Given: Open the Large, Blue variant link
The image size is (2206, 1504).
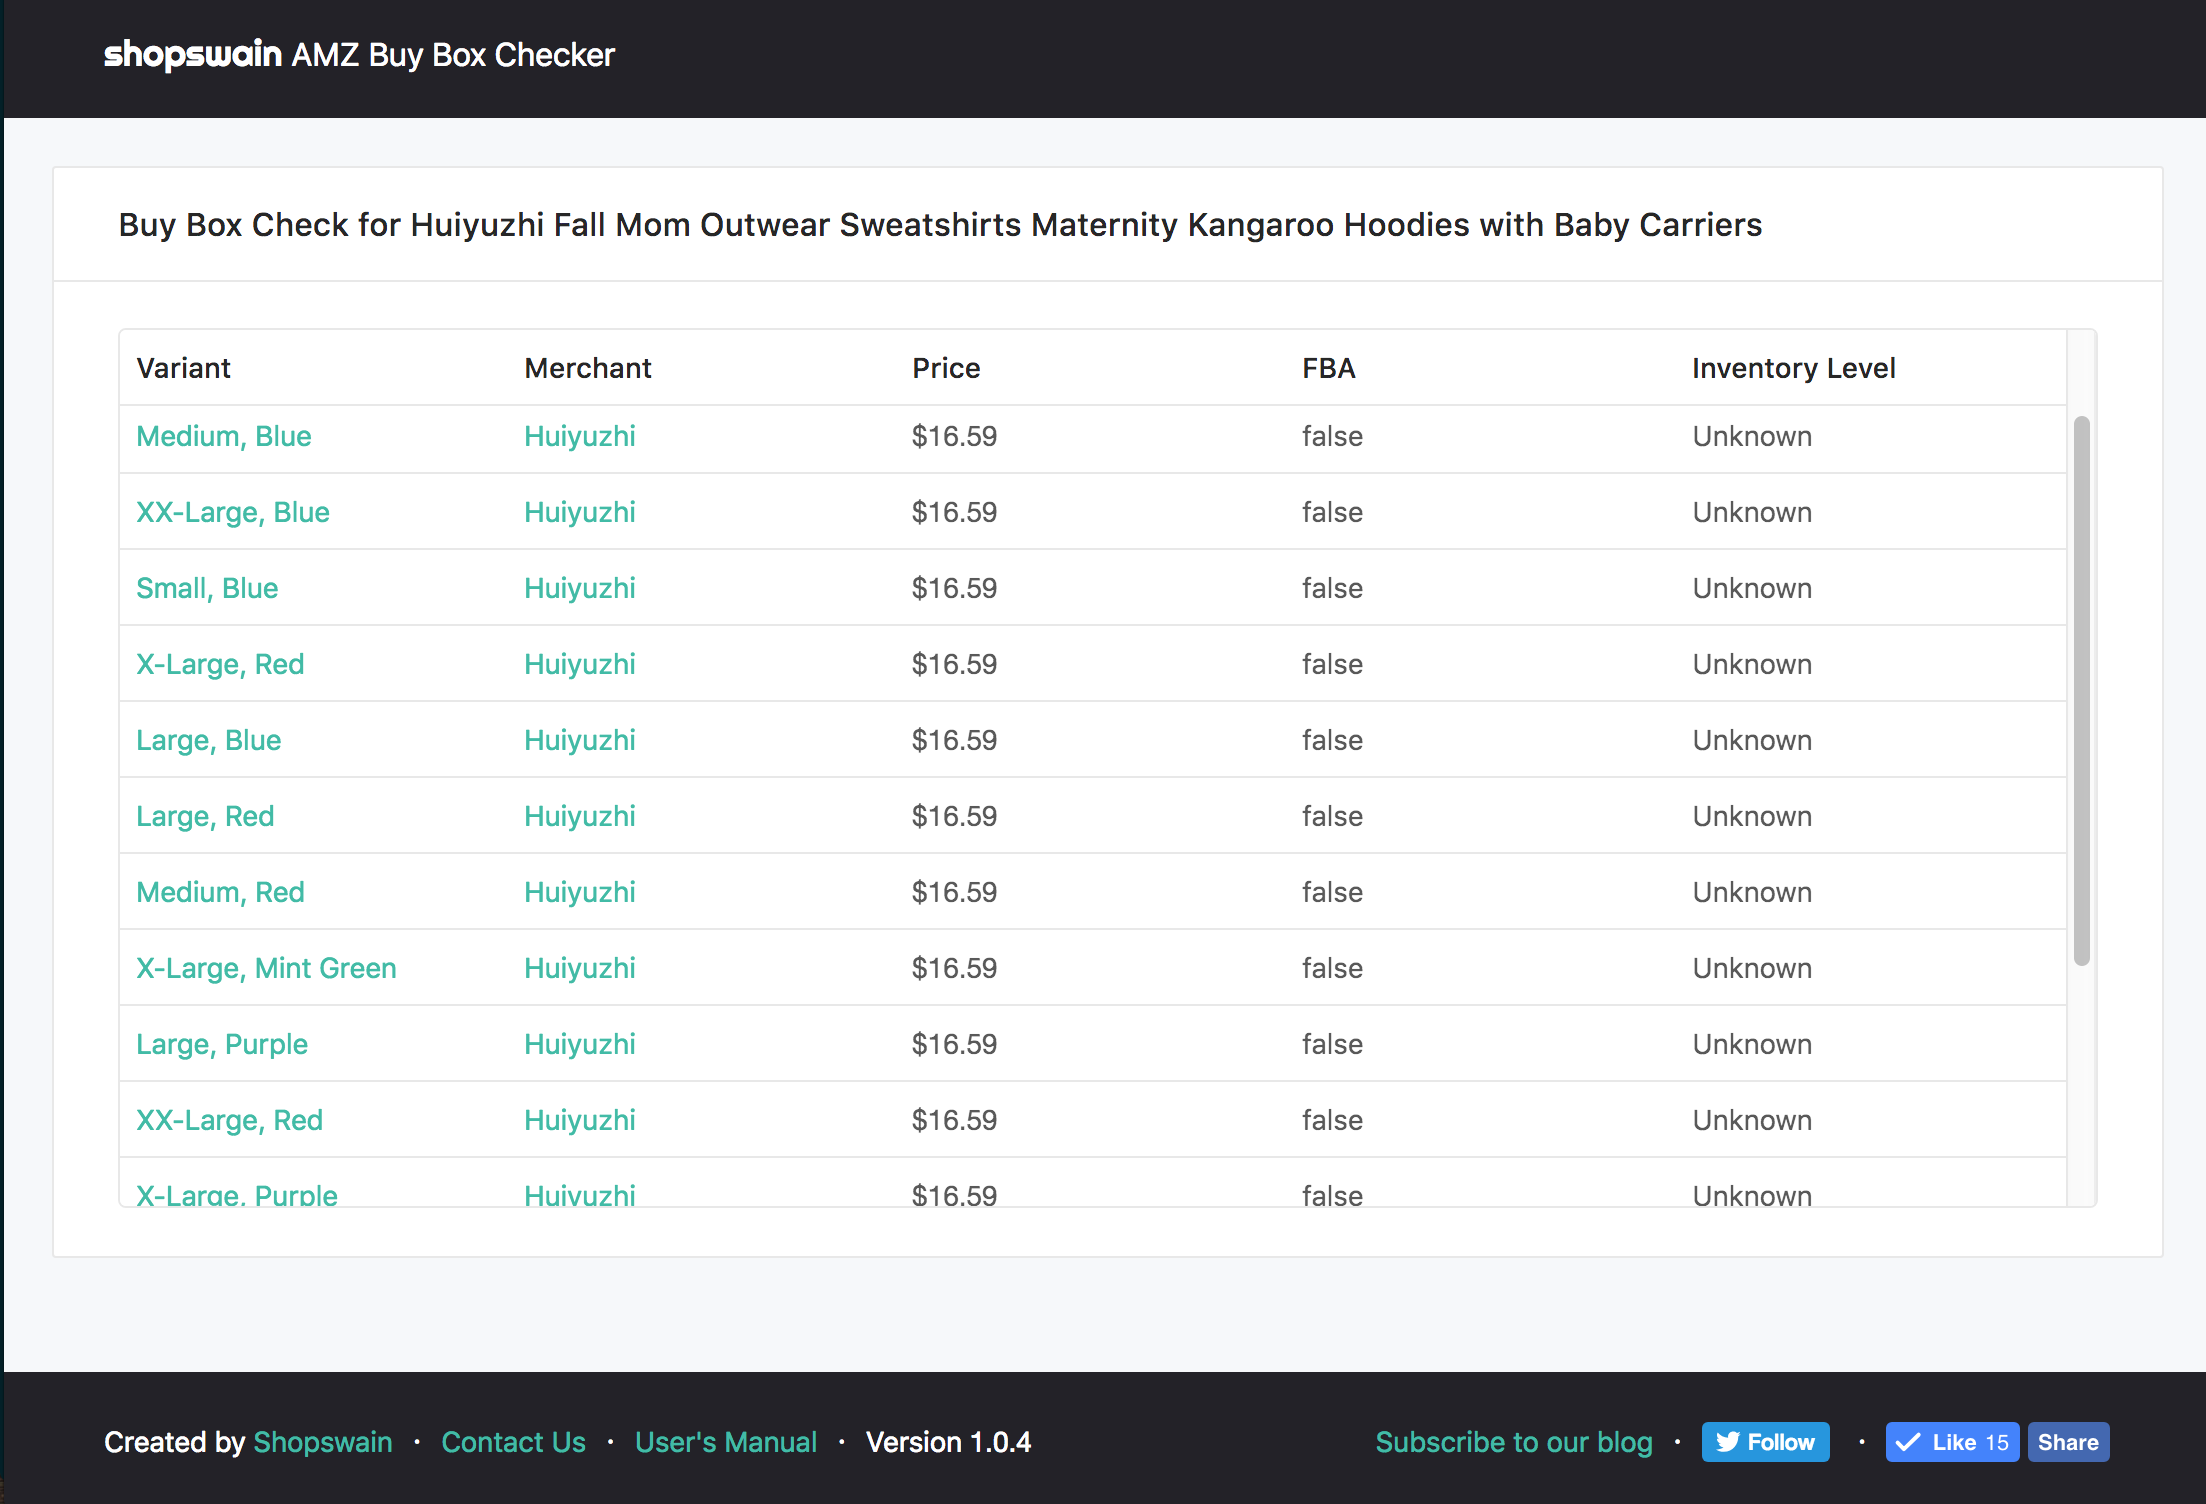Looking at the screenshot, I should click(209, 740).
